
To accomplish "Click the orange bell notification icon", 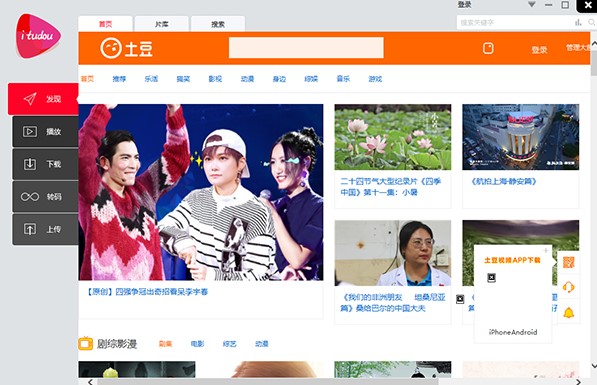I will tap(568, 313).
